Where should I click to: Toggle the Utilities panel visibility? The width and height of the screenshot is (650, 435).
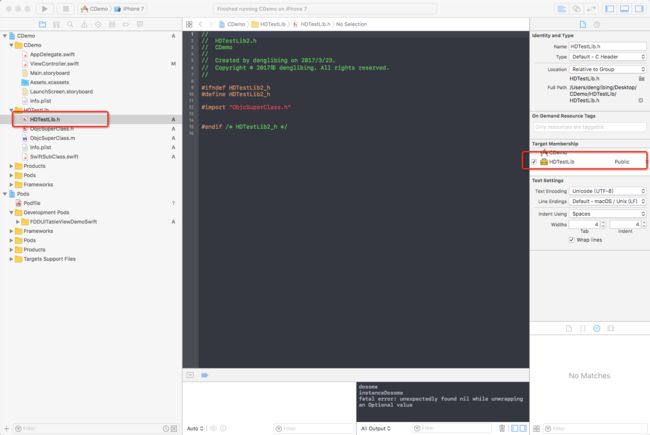[x=639, y=9]
